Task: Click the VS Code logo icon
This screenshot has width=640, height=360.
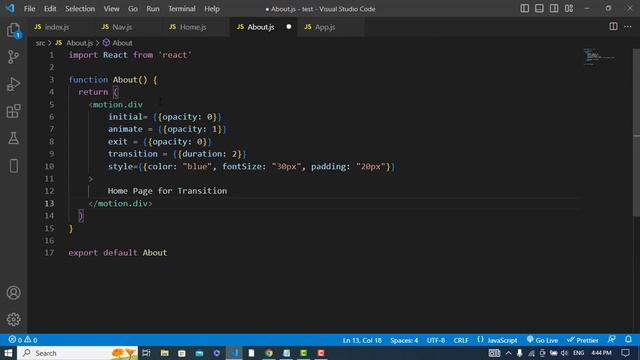Action: (10, 8)
